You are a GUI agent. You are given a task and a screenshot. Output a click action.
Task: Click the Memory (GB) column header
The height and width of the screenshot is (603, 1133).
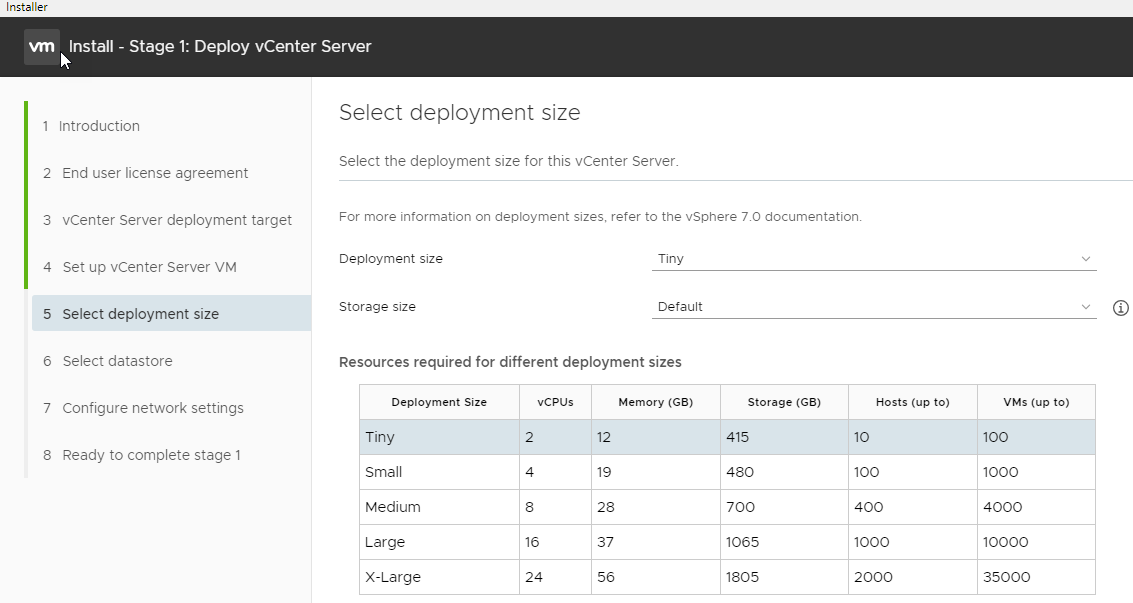(x=655, y=402)
